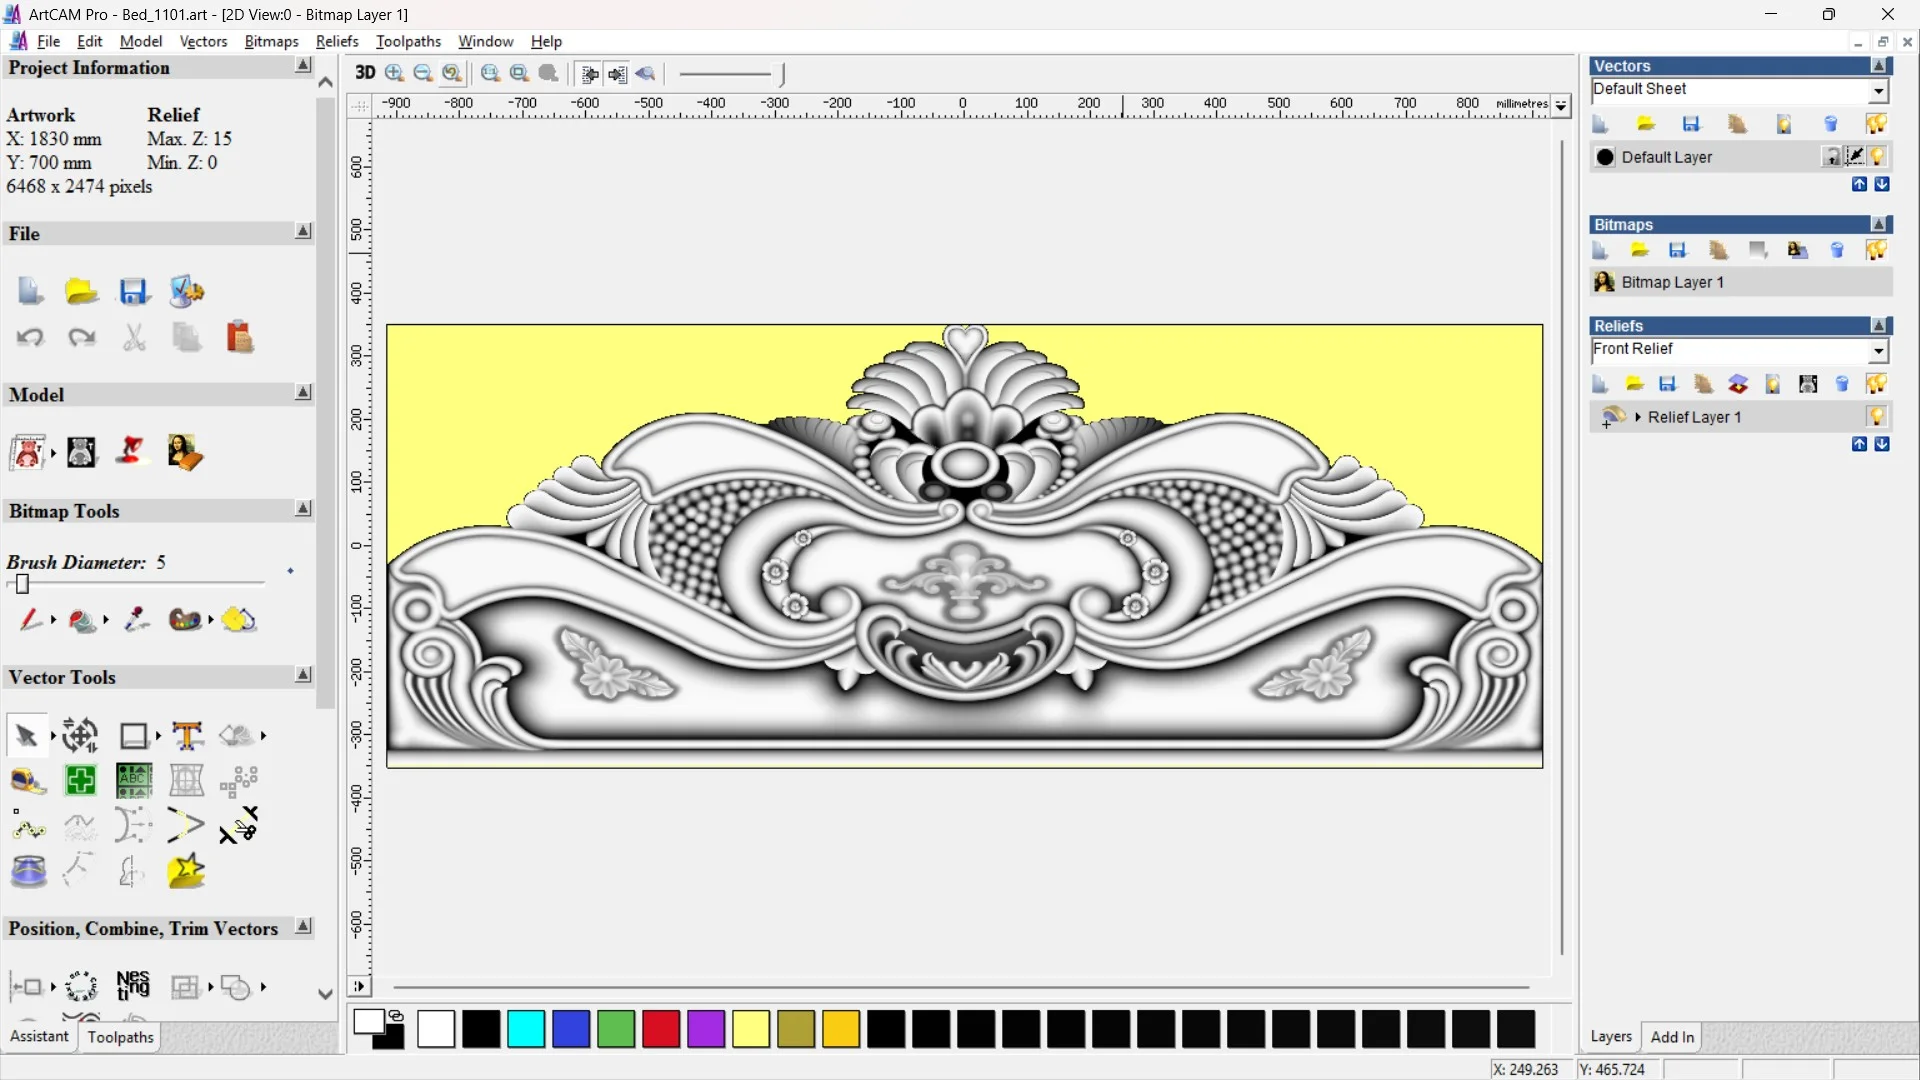Select the Bitmap Layer 1 entry
Viewport: 1920px width, 1080px height.
point(1672,282)
